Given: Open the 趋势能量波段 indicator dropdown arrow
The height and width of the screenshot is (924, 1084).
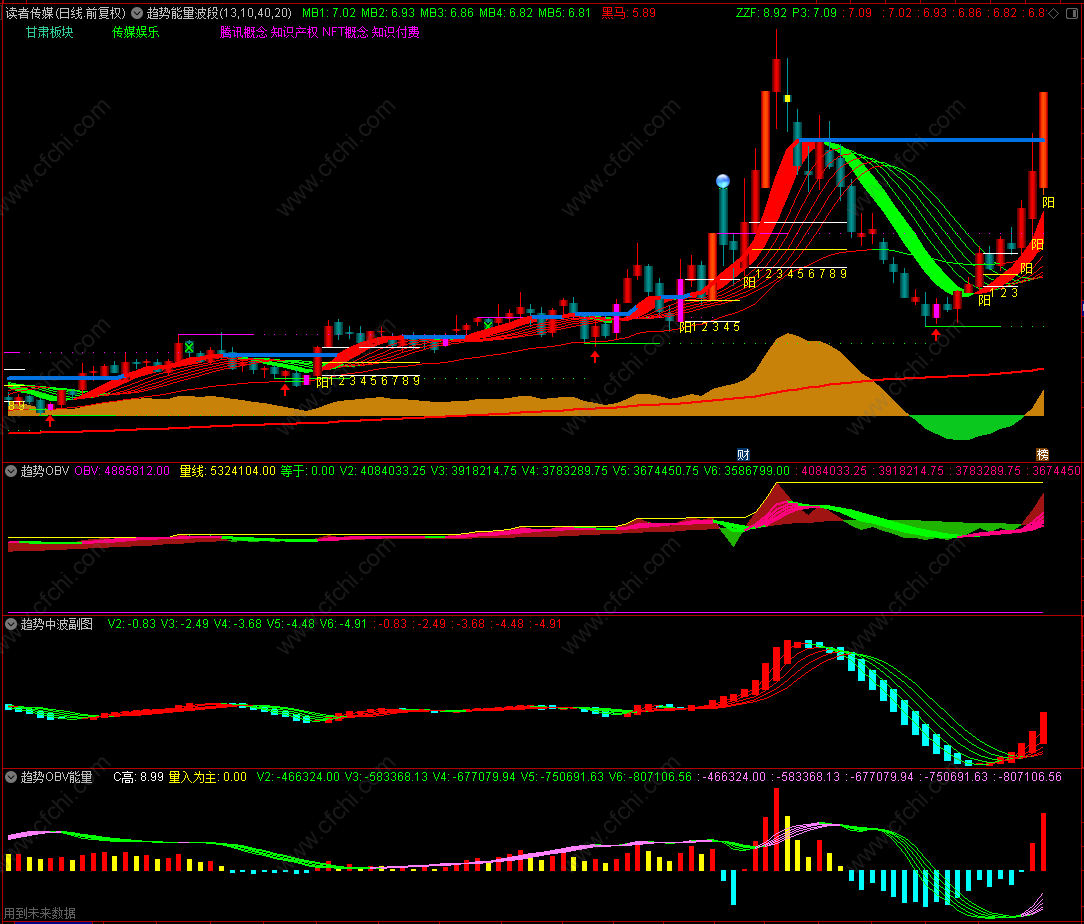Looking at the screenshot, I should [137, 13].
